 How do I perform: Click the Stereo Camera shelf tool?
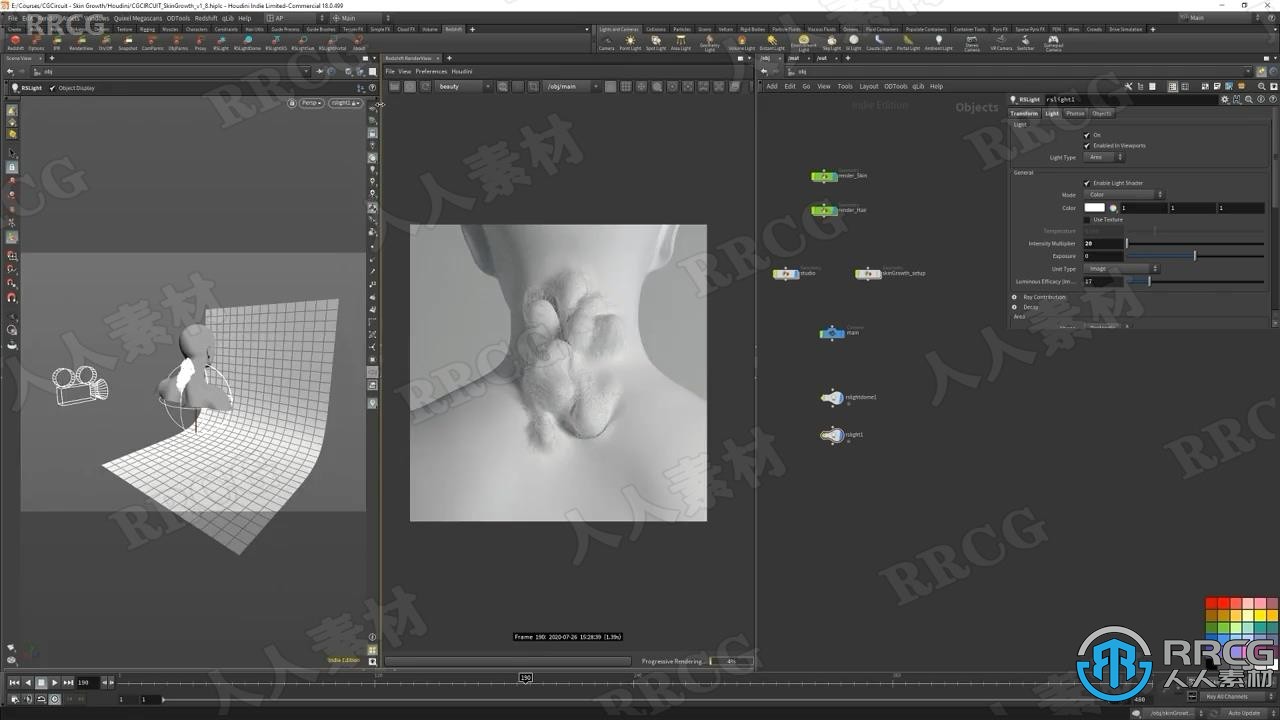(972, 44)
